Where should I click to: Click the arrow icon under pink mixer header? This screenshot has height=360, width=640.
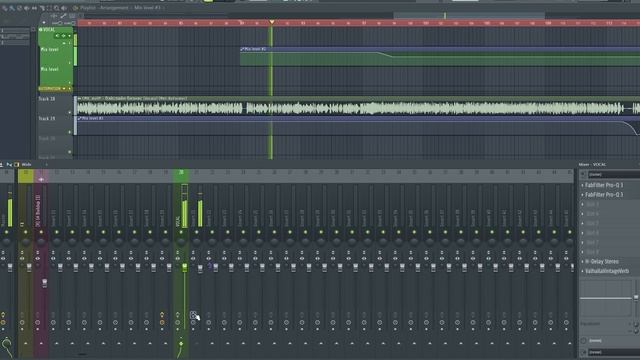point(41,180)
